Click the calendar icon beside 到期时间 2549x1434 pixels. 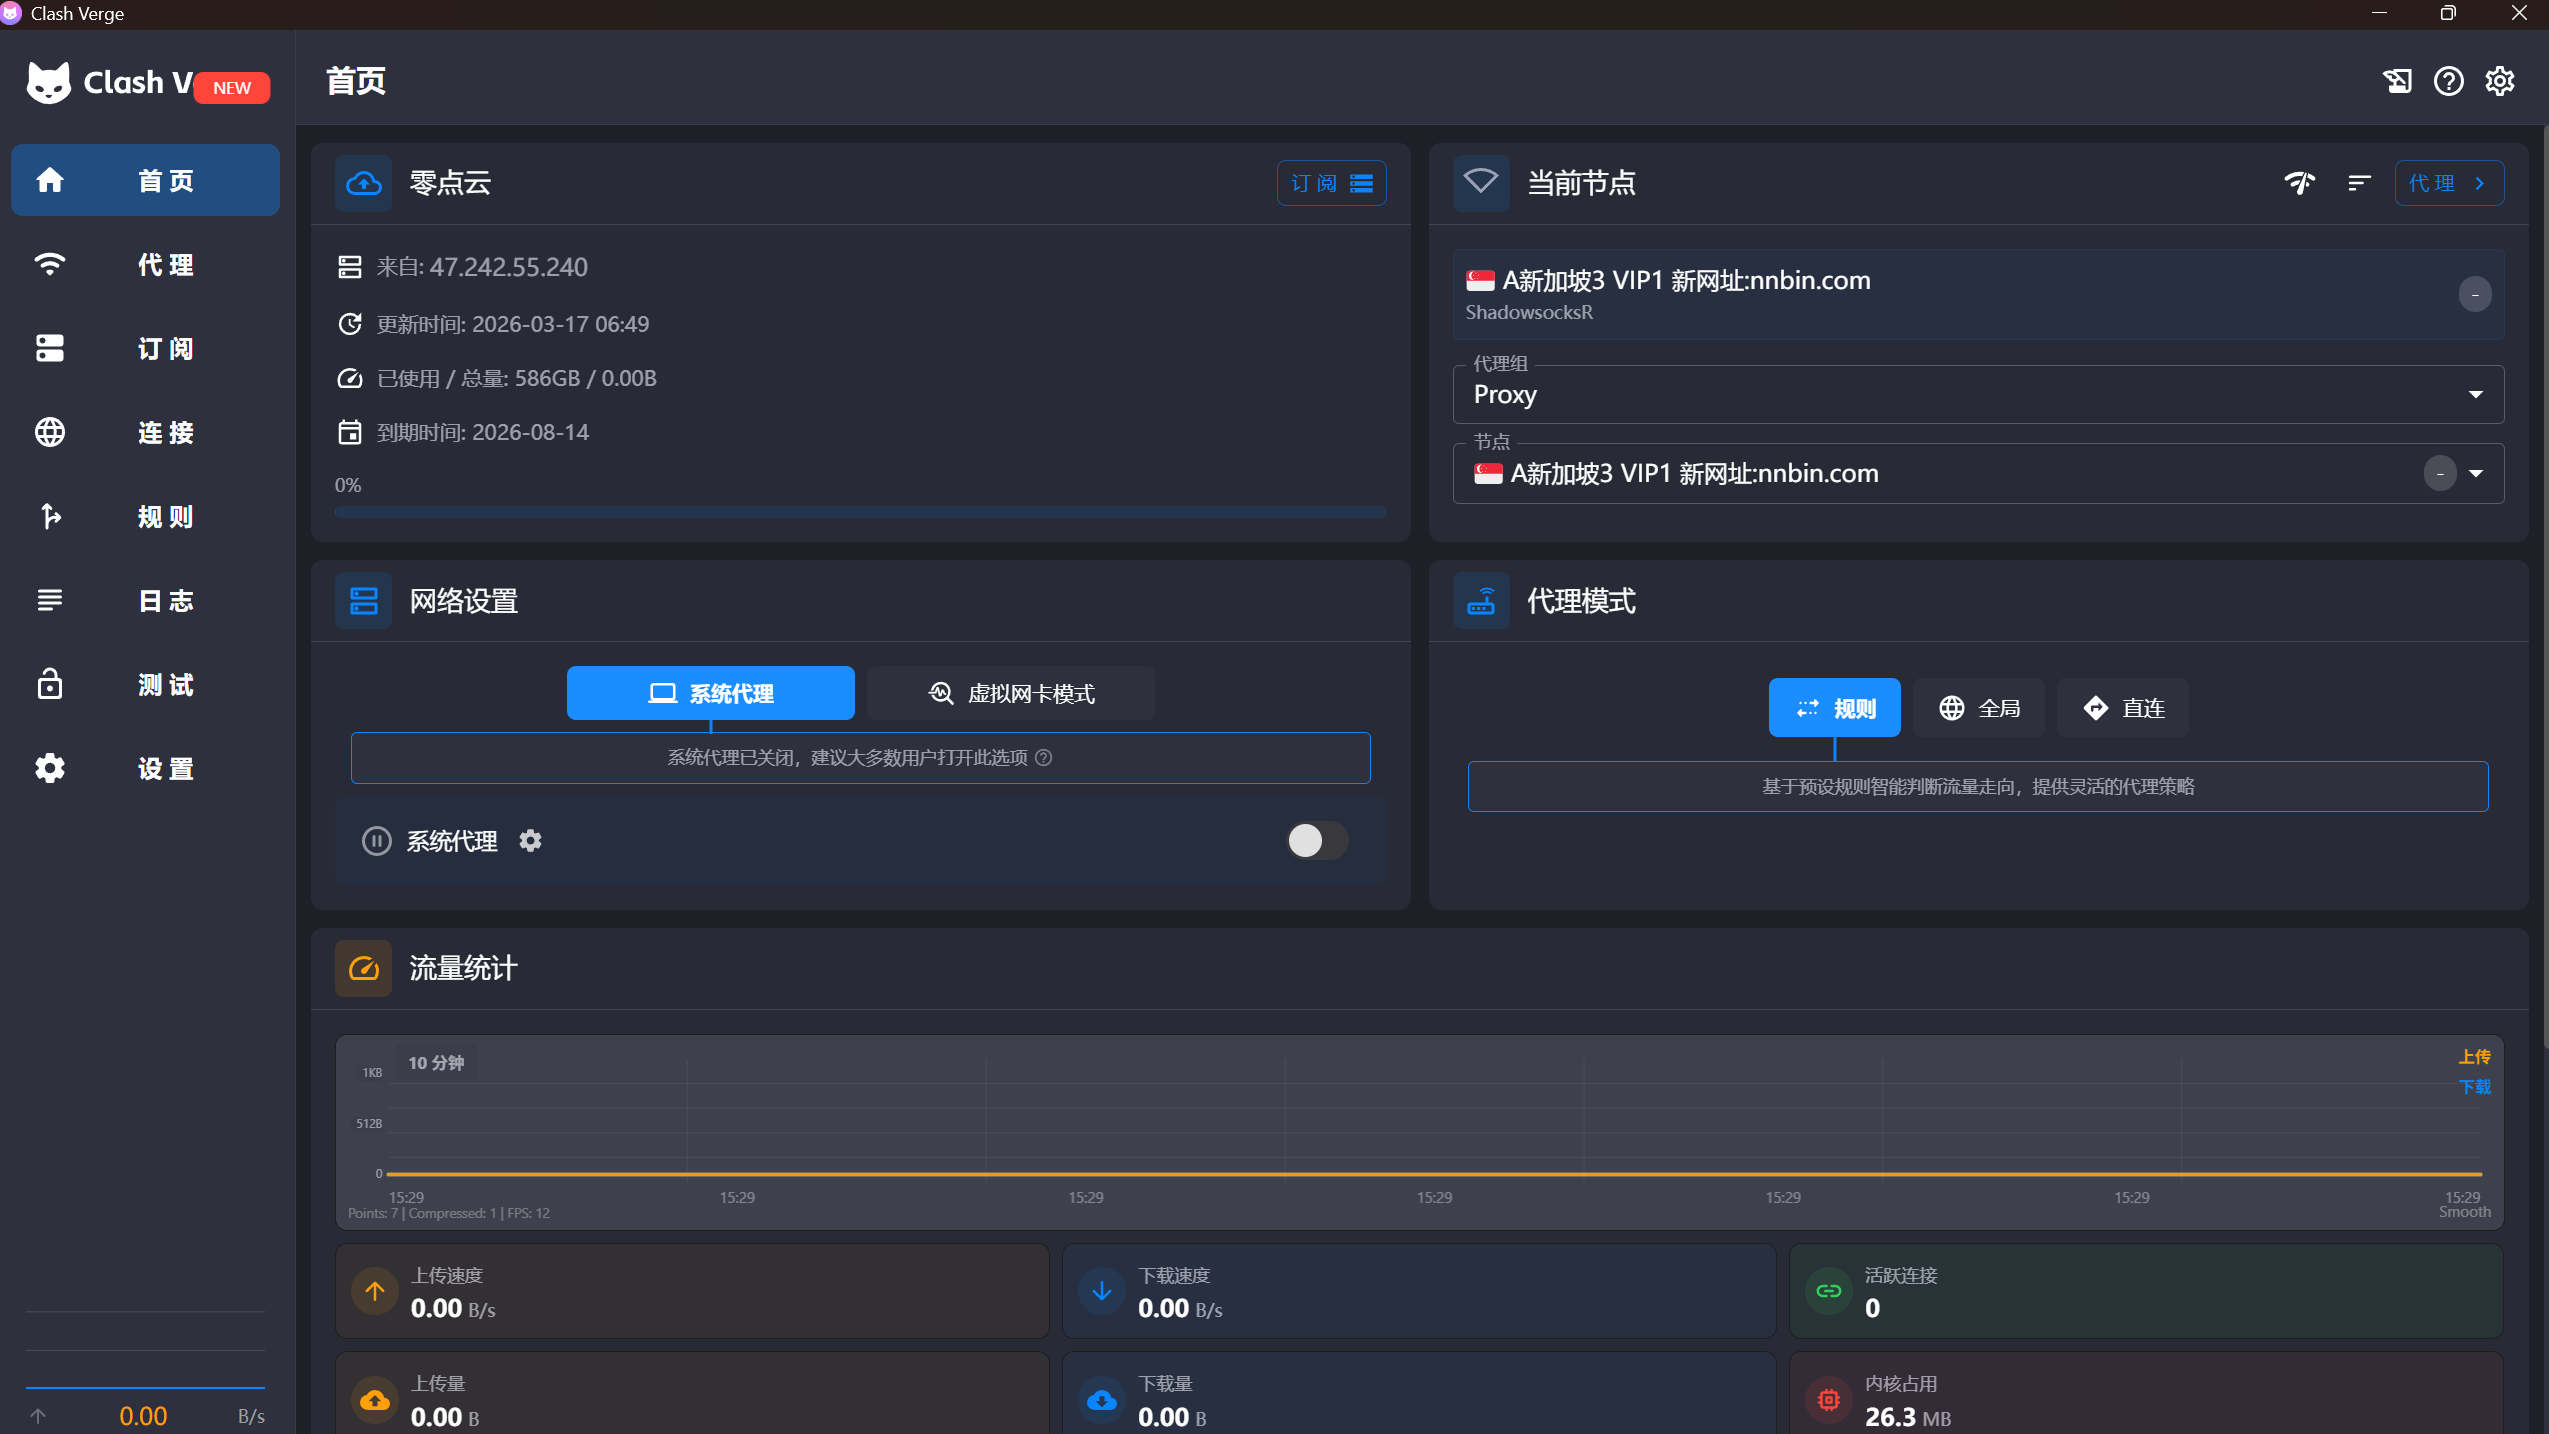349,432
